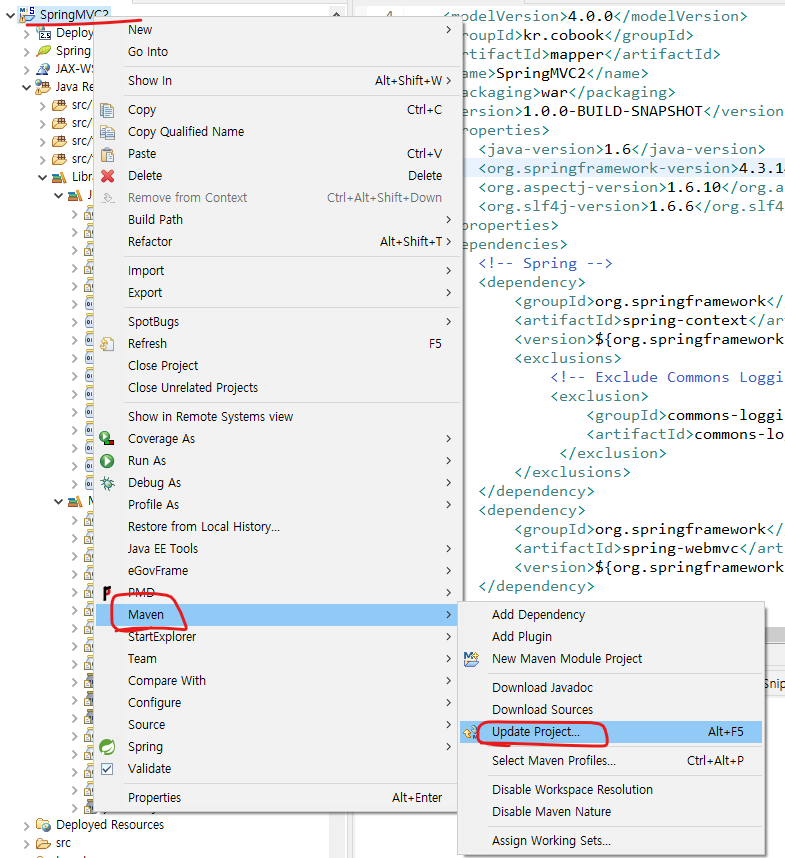Click the java-version property line in editor
Image resolution: width=785 pixels, height=858 pixels.
point(621,149)
